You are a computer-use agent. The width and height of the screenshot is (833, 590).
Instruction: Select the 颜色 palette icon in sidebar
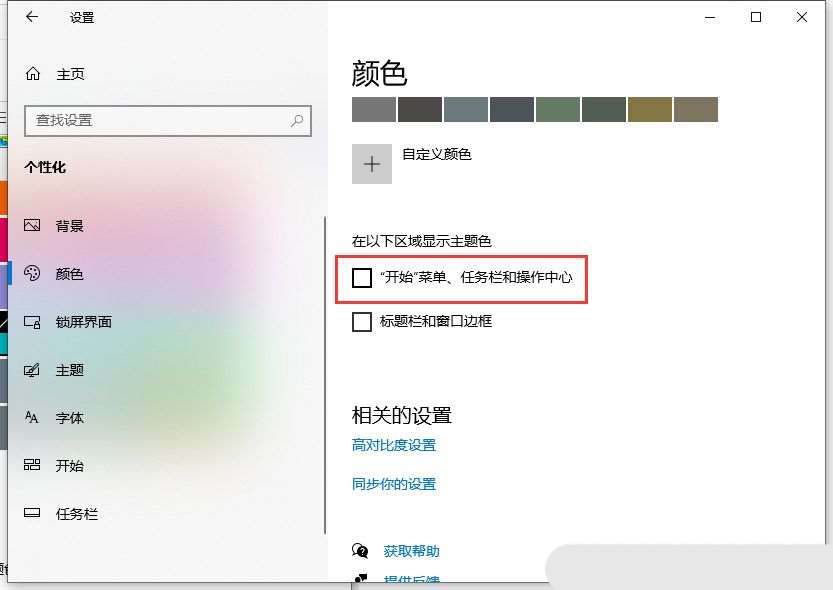tap(32, 273)
